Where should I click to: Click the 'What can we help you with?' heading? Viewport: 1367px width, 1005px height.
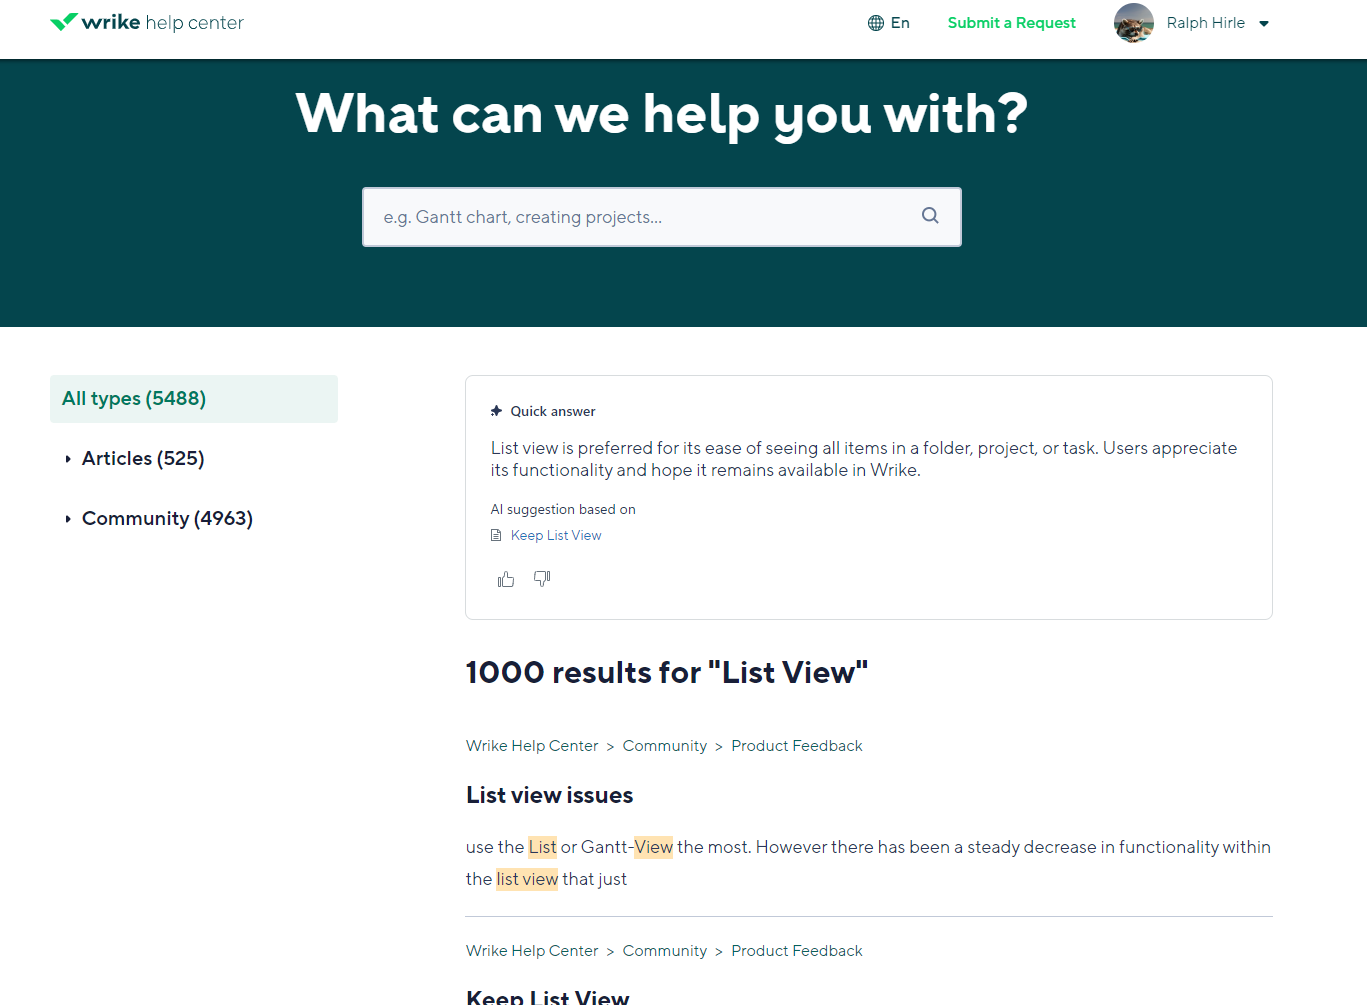tap(662, 114)
